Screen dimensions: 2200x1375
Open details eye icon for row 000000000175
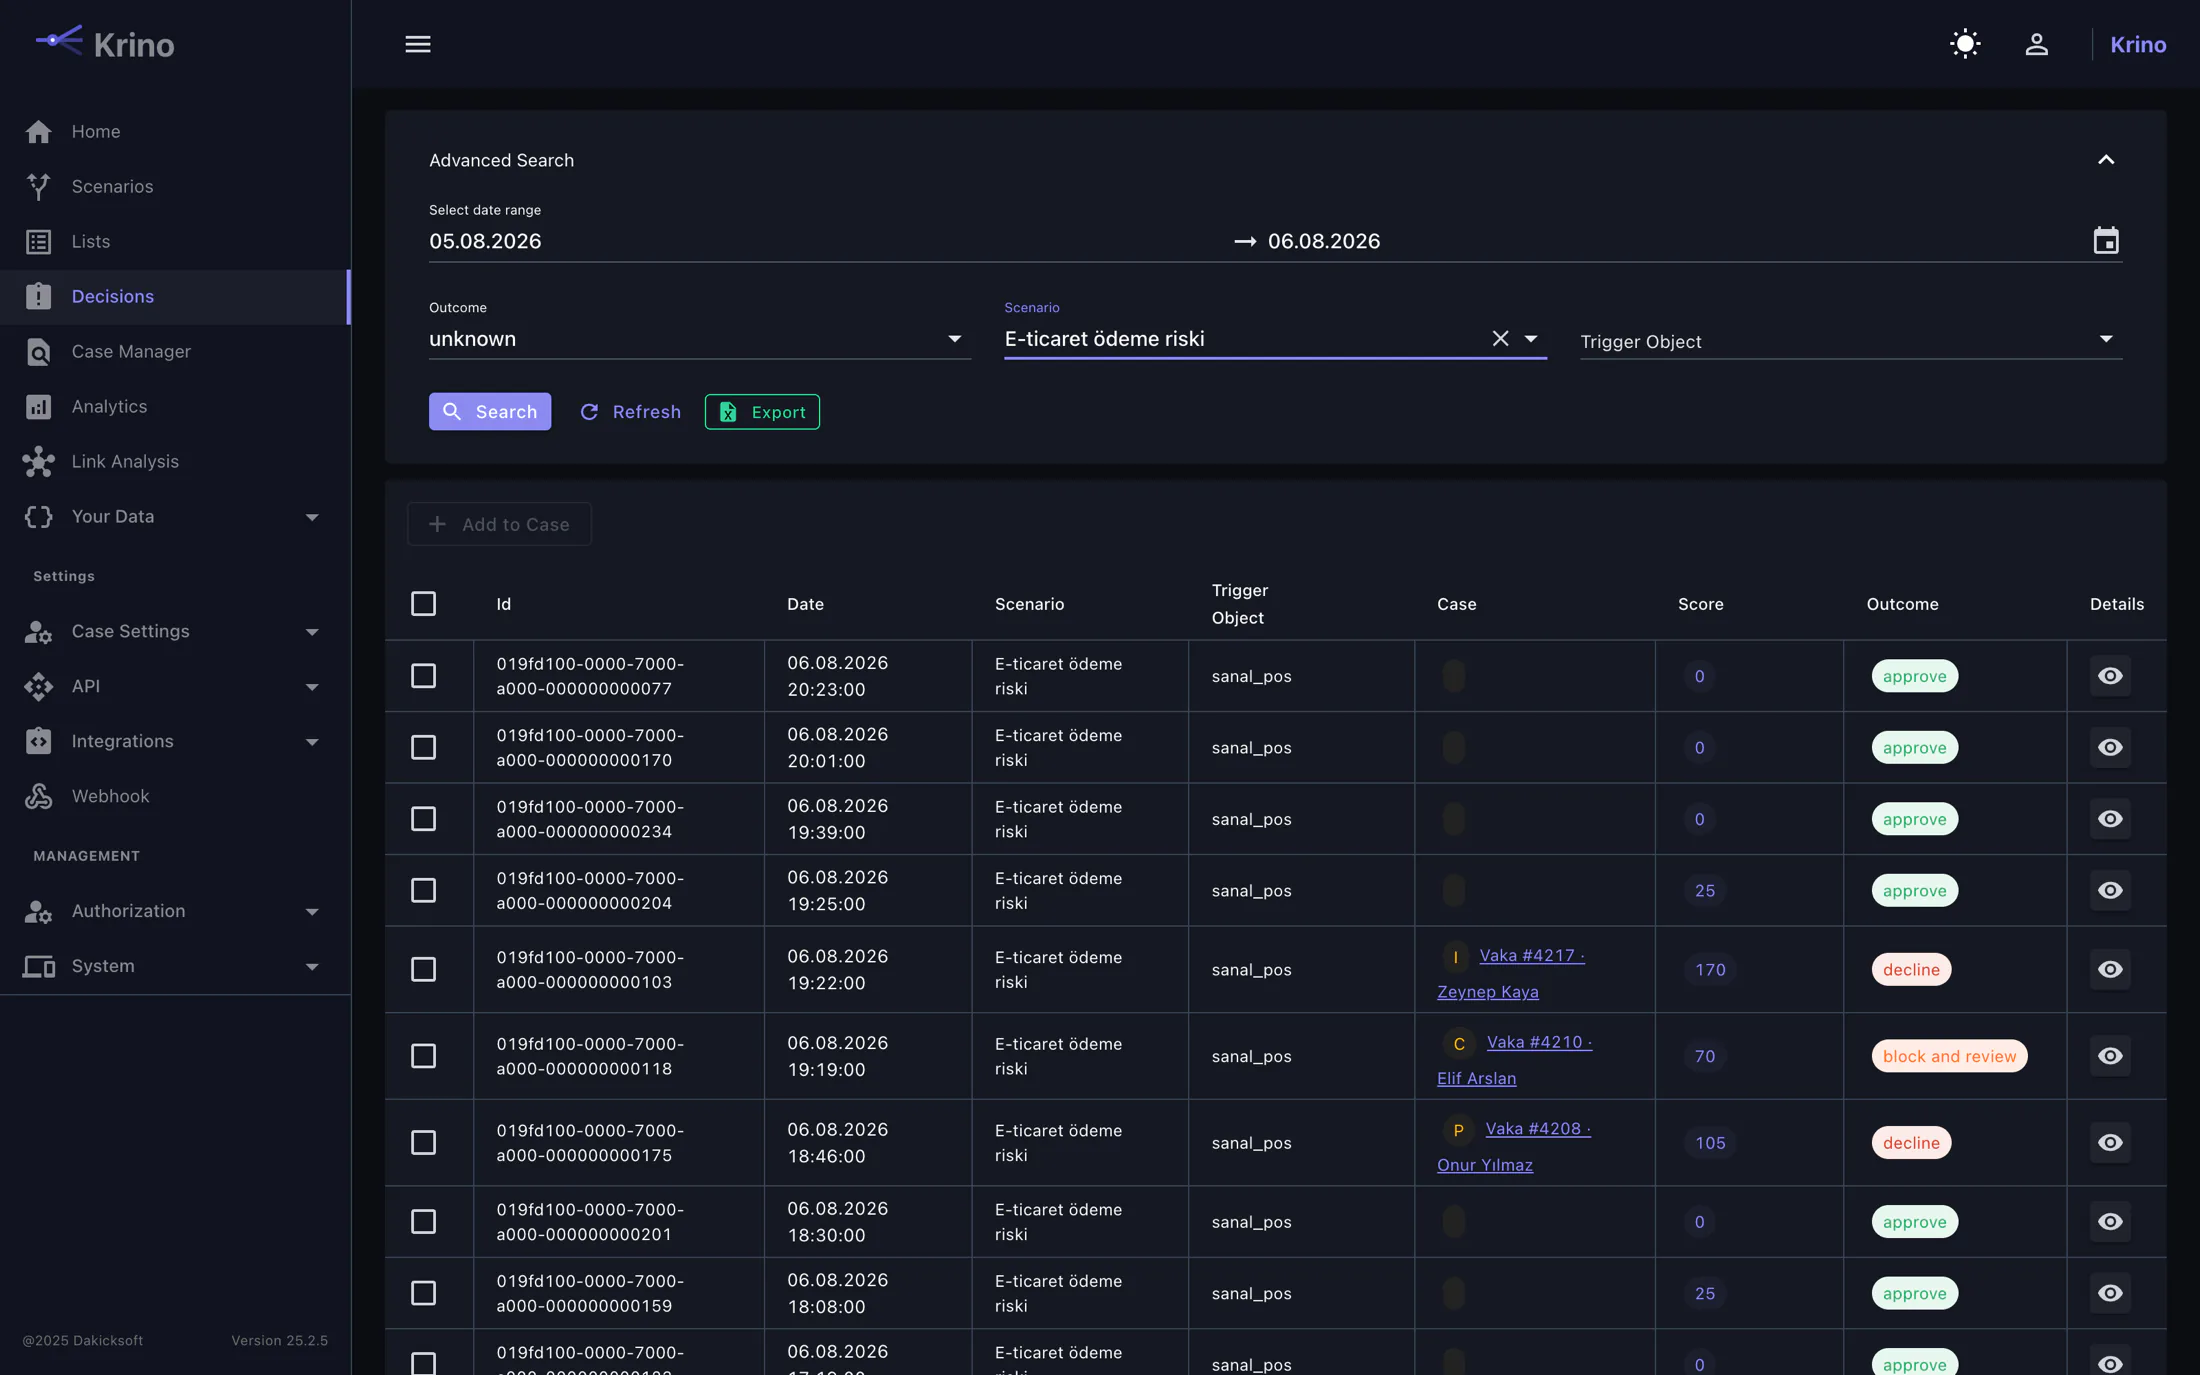pyautogui.click(x=2110, y=1143)
